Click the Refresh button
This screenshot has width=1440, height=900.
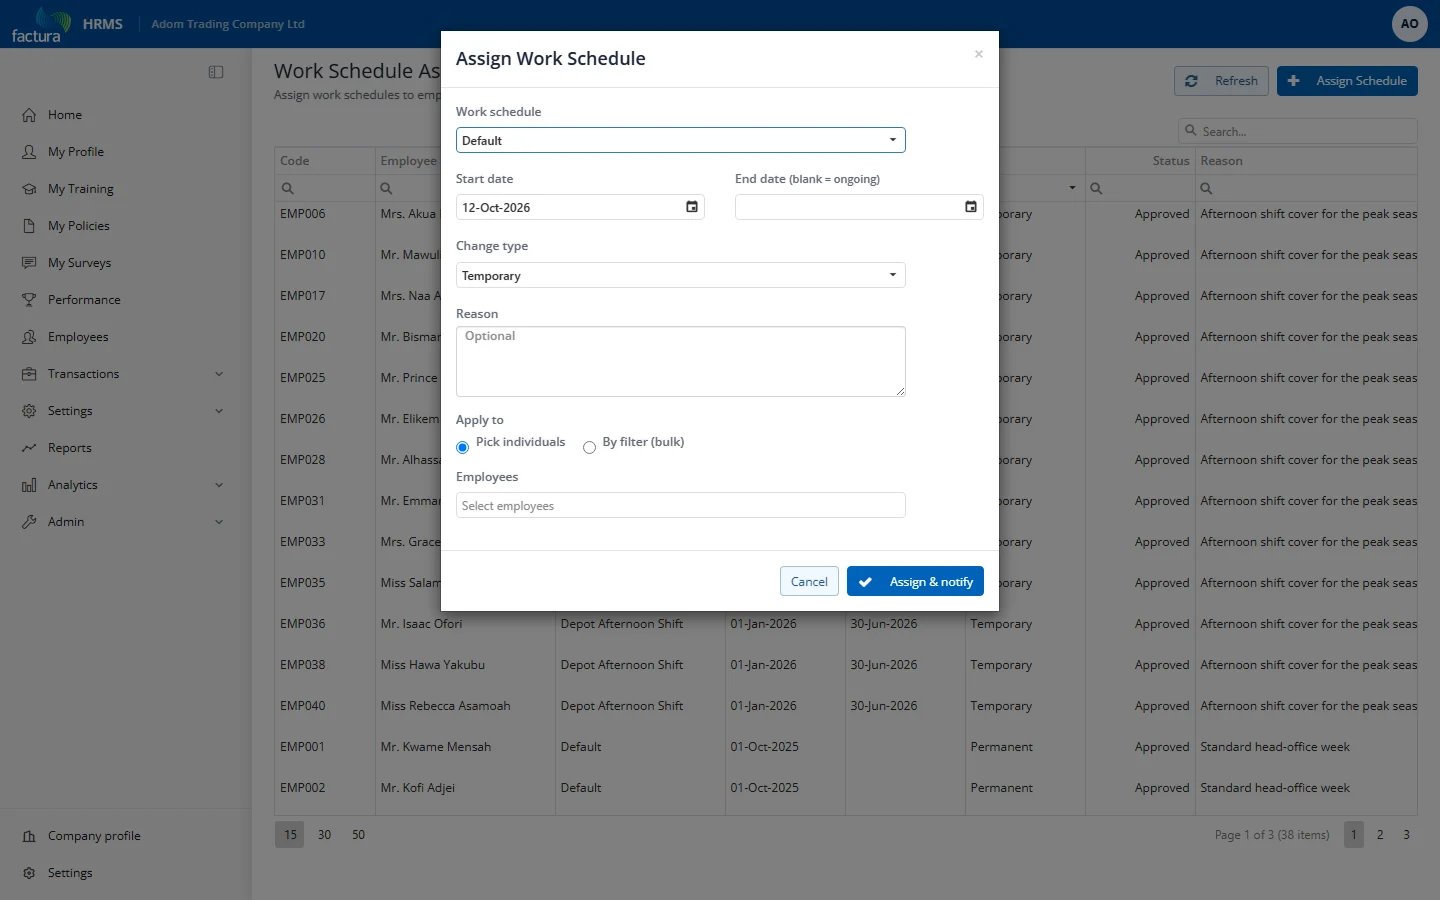point(1221,81)
